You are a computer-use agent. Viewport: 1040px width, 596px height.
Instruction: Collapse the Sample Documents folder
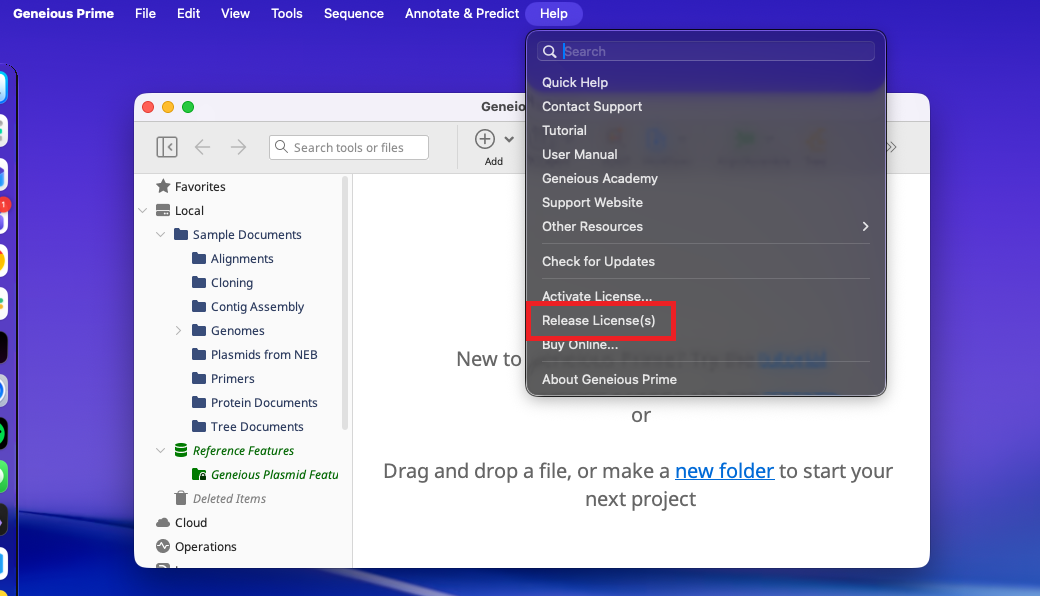(x=161, y=234)
